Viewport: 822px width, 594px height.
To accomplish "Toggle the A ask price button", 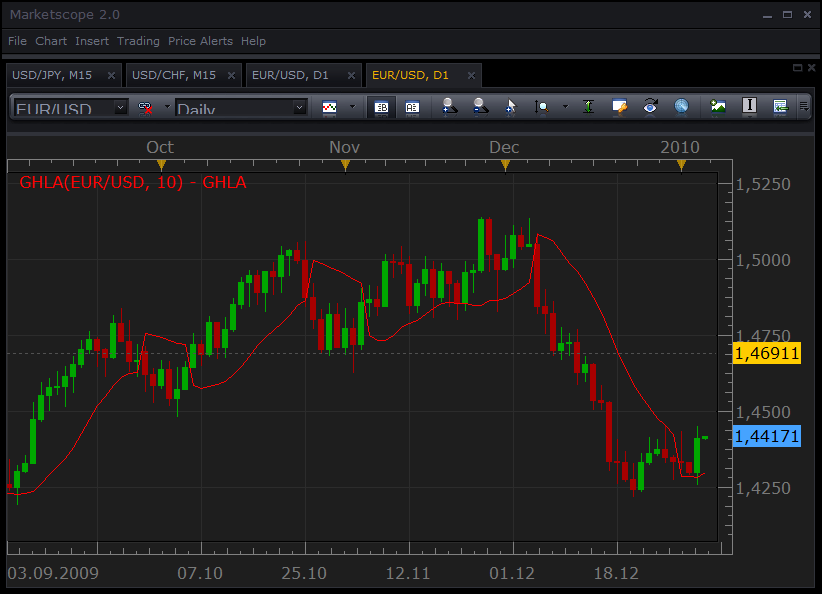I will click(412, 107).
